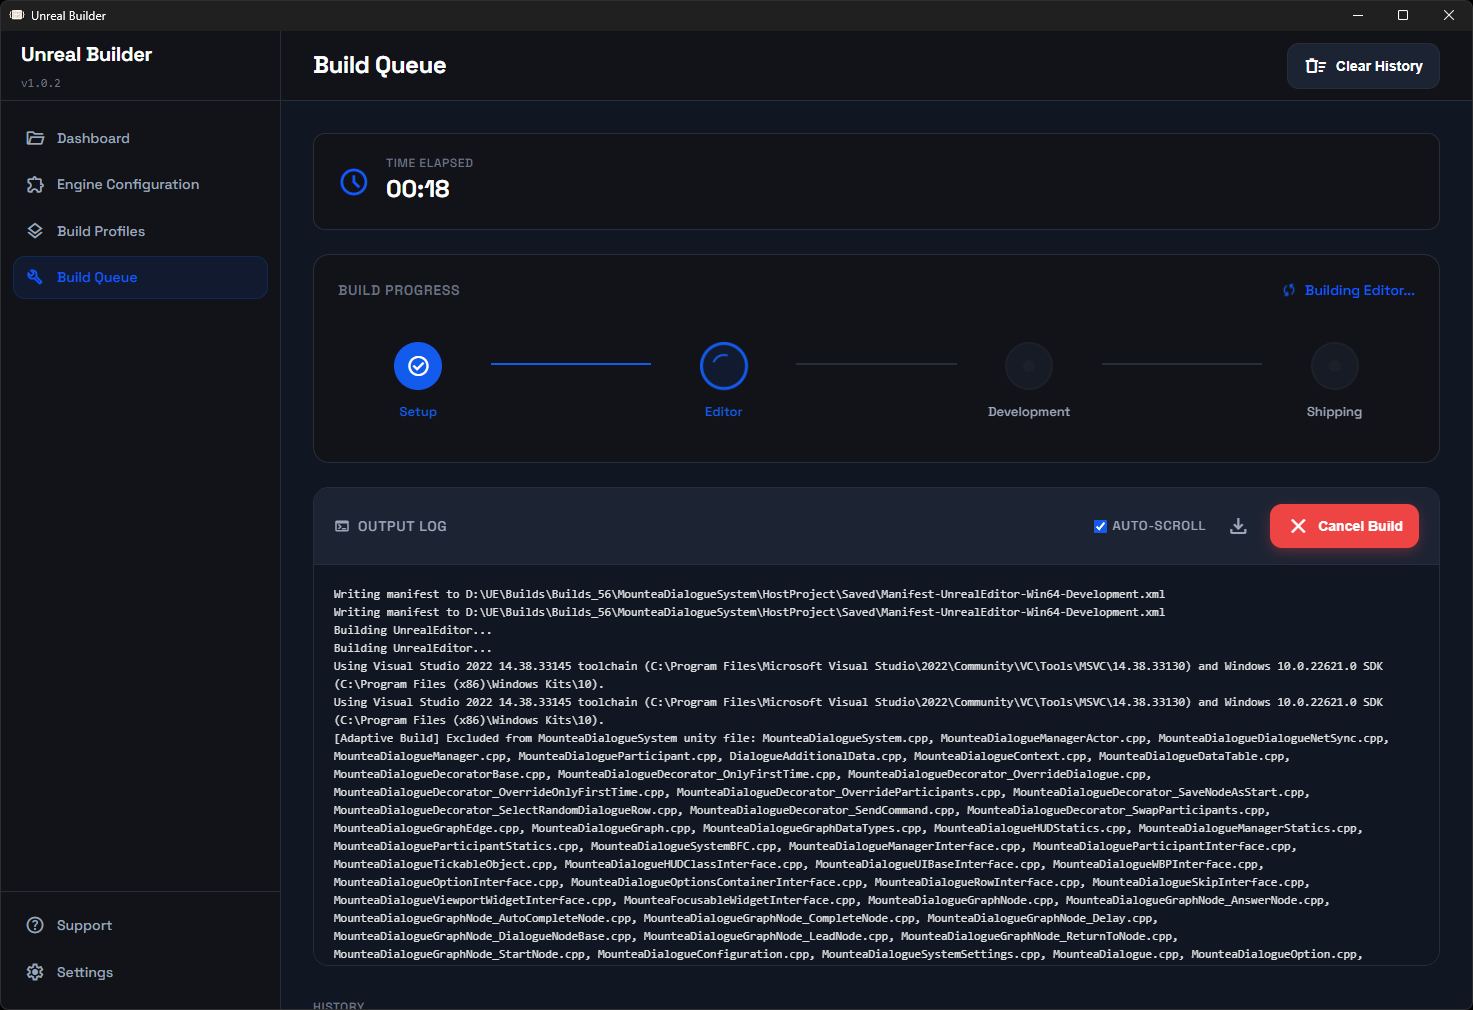
Task: Click the OUTPUT LOG section title
Action: tap(402, 526)
